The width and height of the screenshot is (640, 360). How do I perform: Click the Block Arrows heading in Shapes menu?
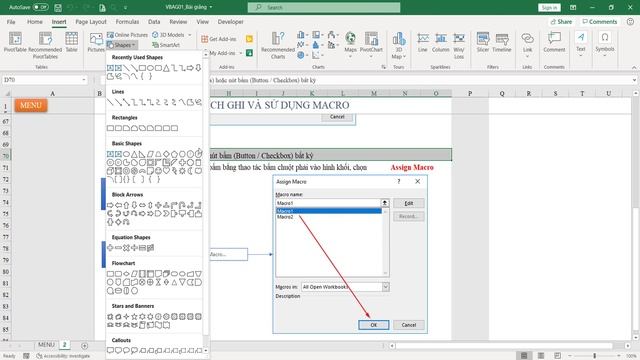point(127,195)
